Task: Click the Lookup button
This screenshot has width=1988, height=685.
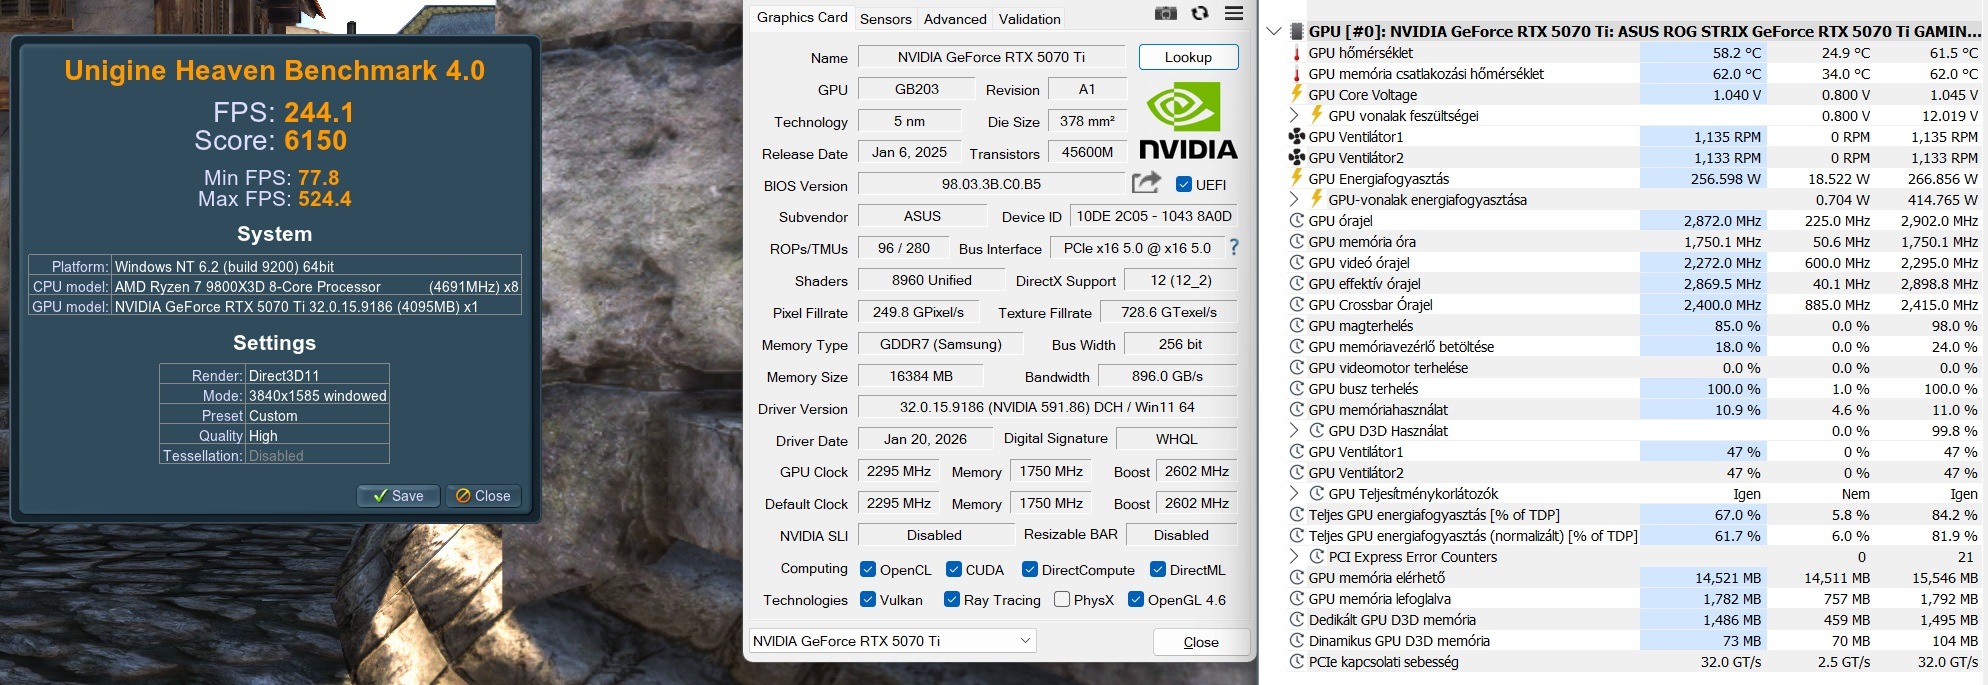Action: click(x=1188, y=57)
